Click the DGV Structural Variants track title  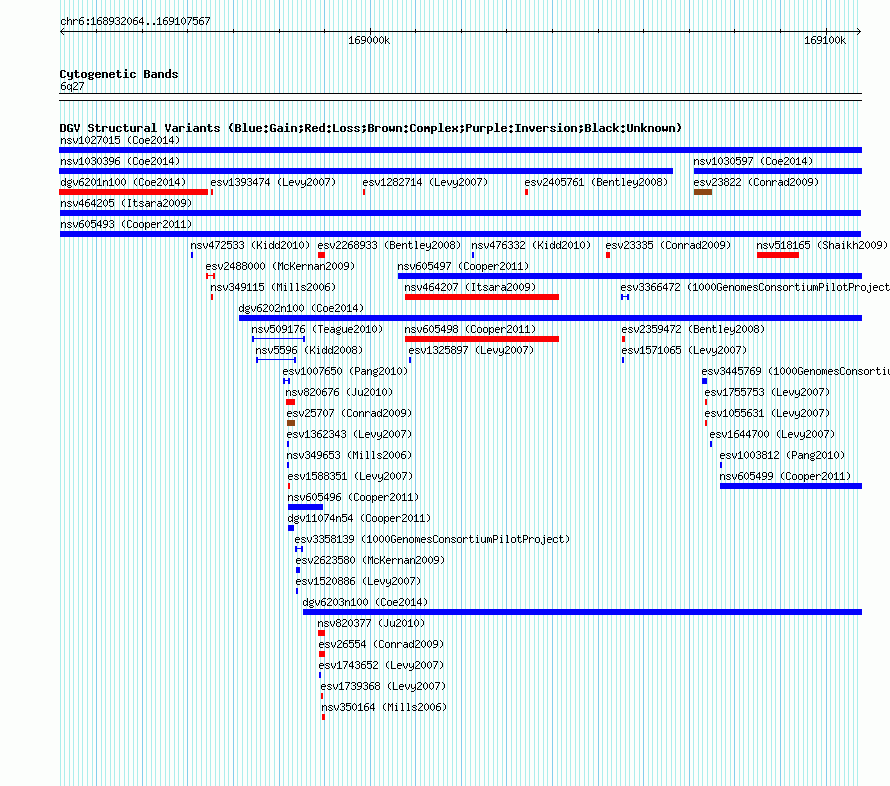[371, 128]
